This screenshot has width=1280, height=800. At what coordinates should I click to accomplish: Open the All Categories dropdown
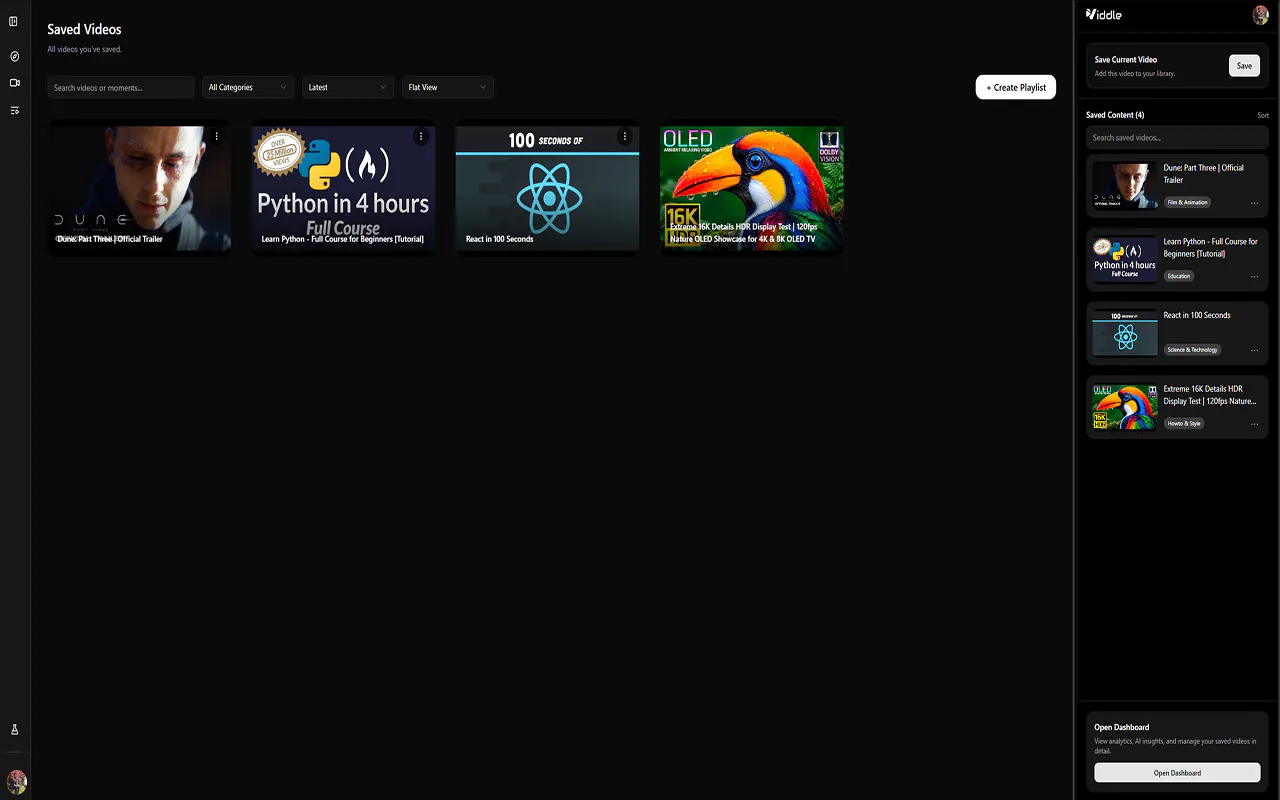(248, 87)
